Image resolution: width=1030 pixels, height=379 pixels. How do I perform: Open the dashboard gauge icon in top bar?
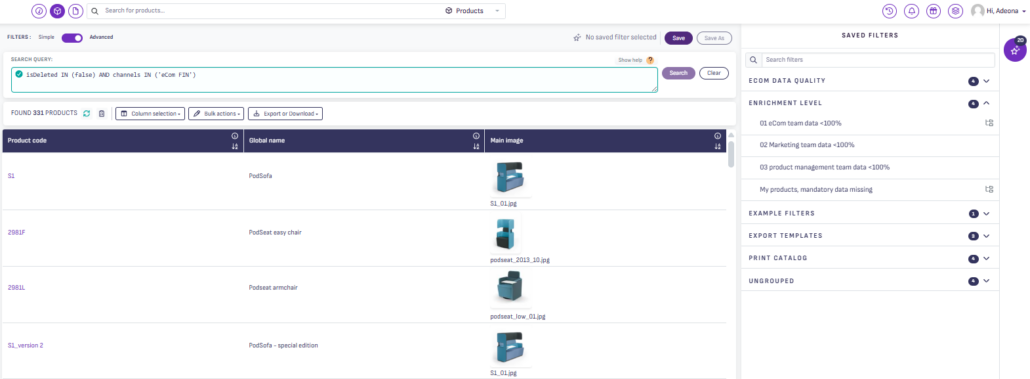tap(39, 11)
